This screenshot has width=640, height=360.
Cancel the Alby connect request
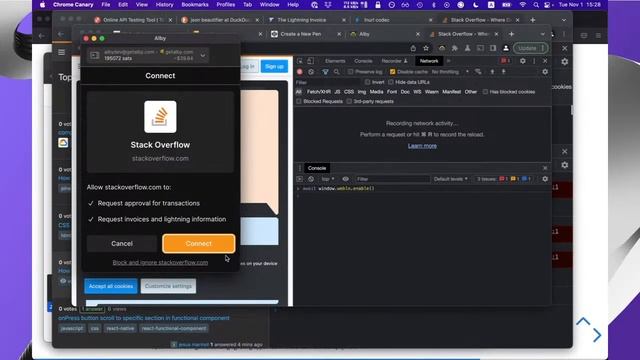(122, 243)
